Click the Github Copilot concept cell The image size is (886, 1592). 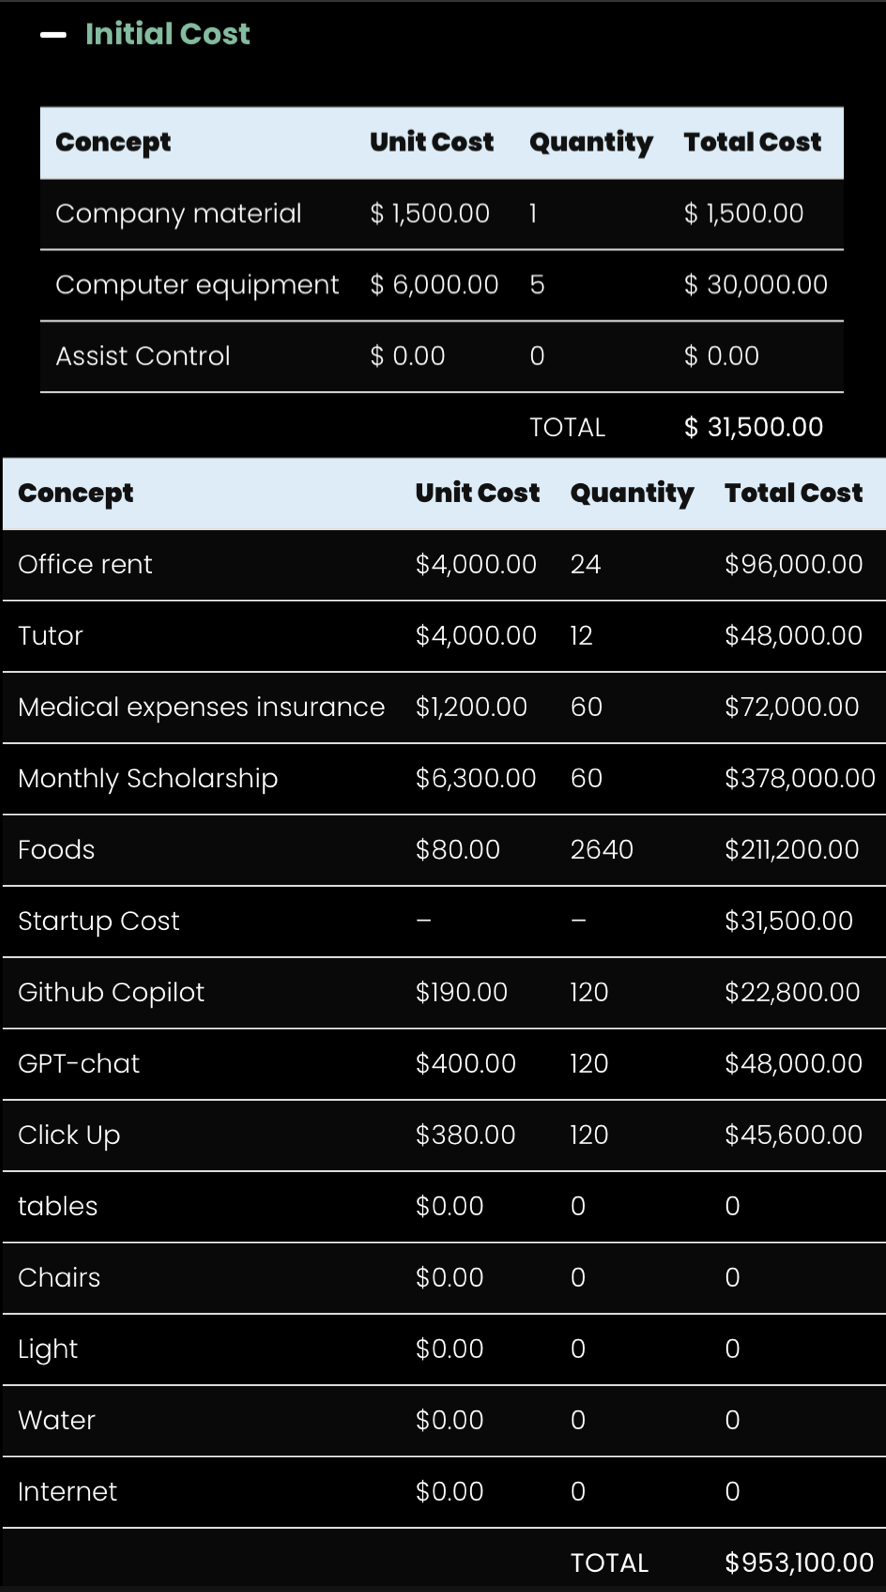pyautogui.click(x=111, y=992)
